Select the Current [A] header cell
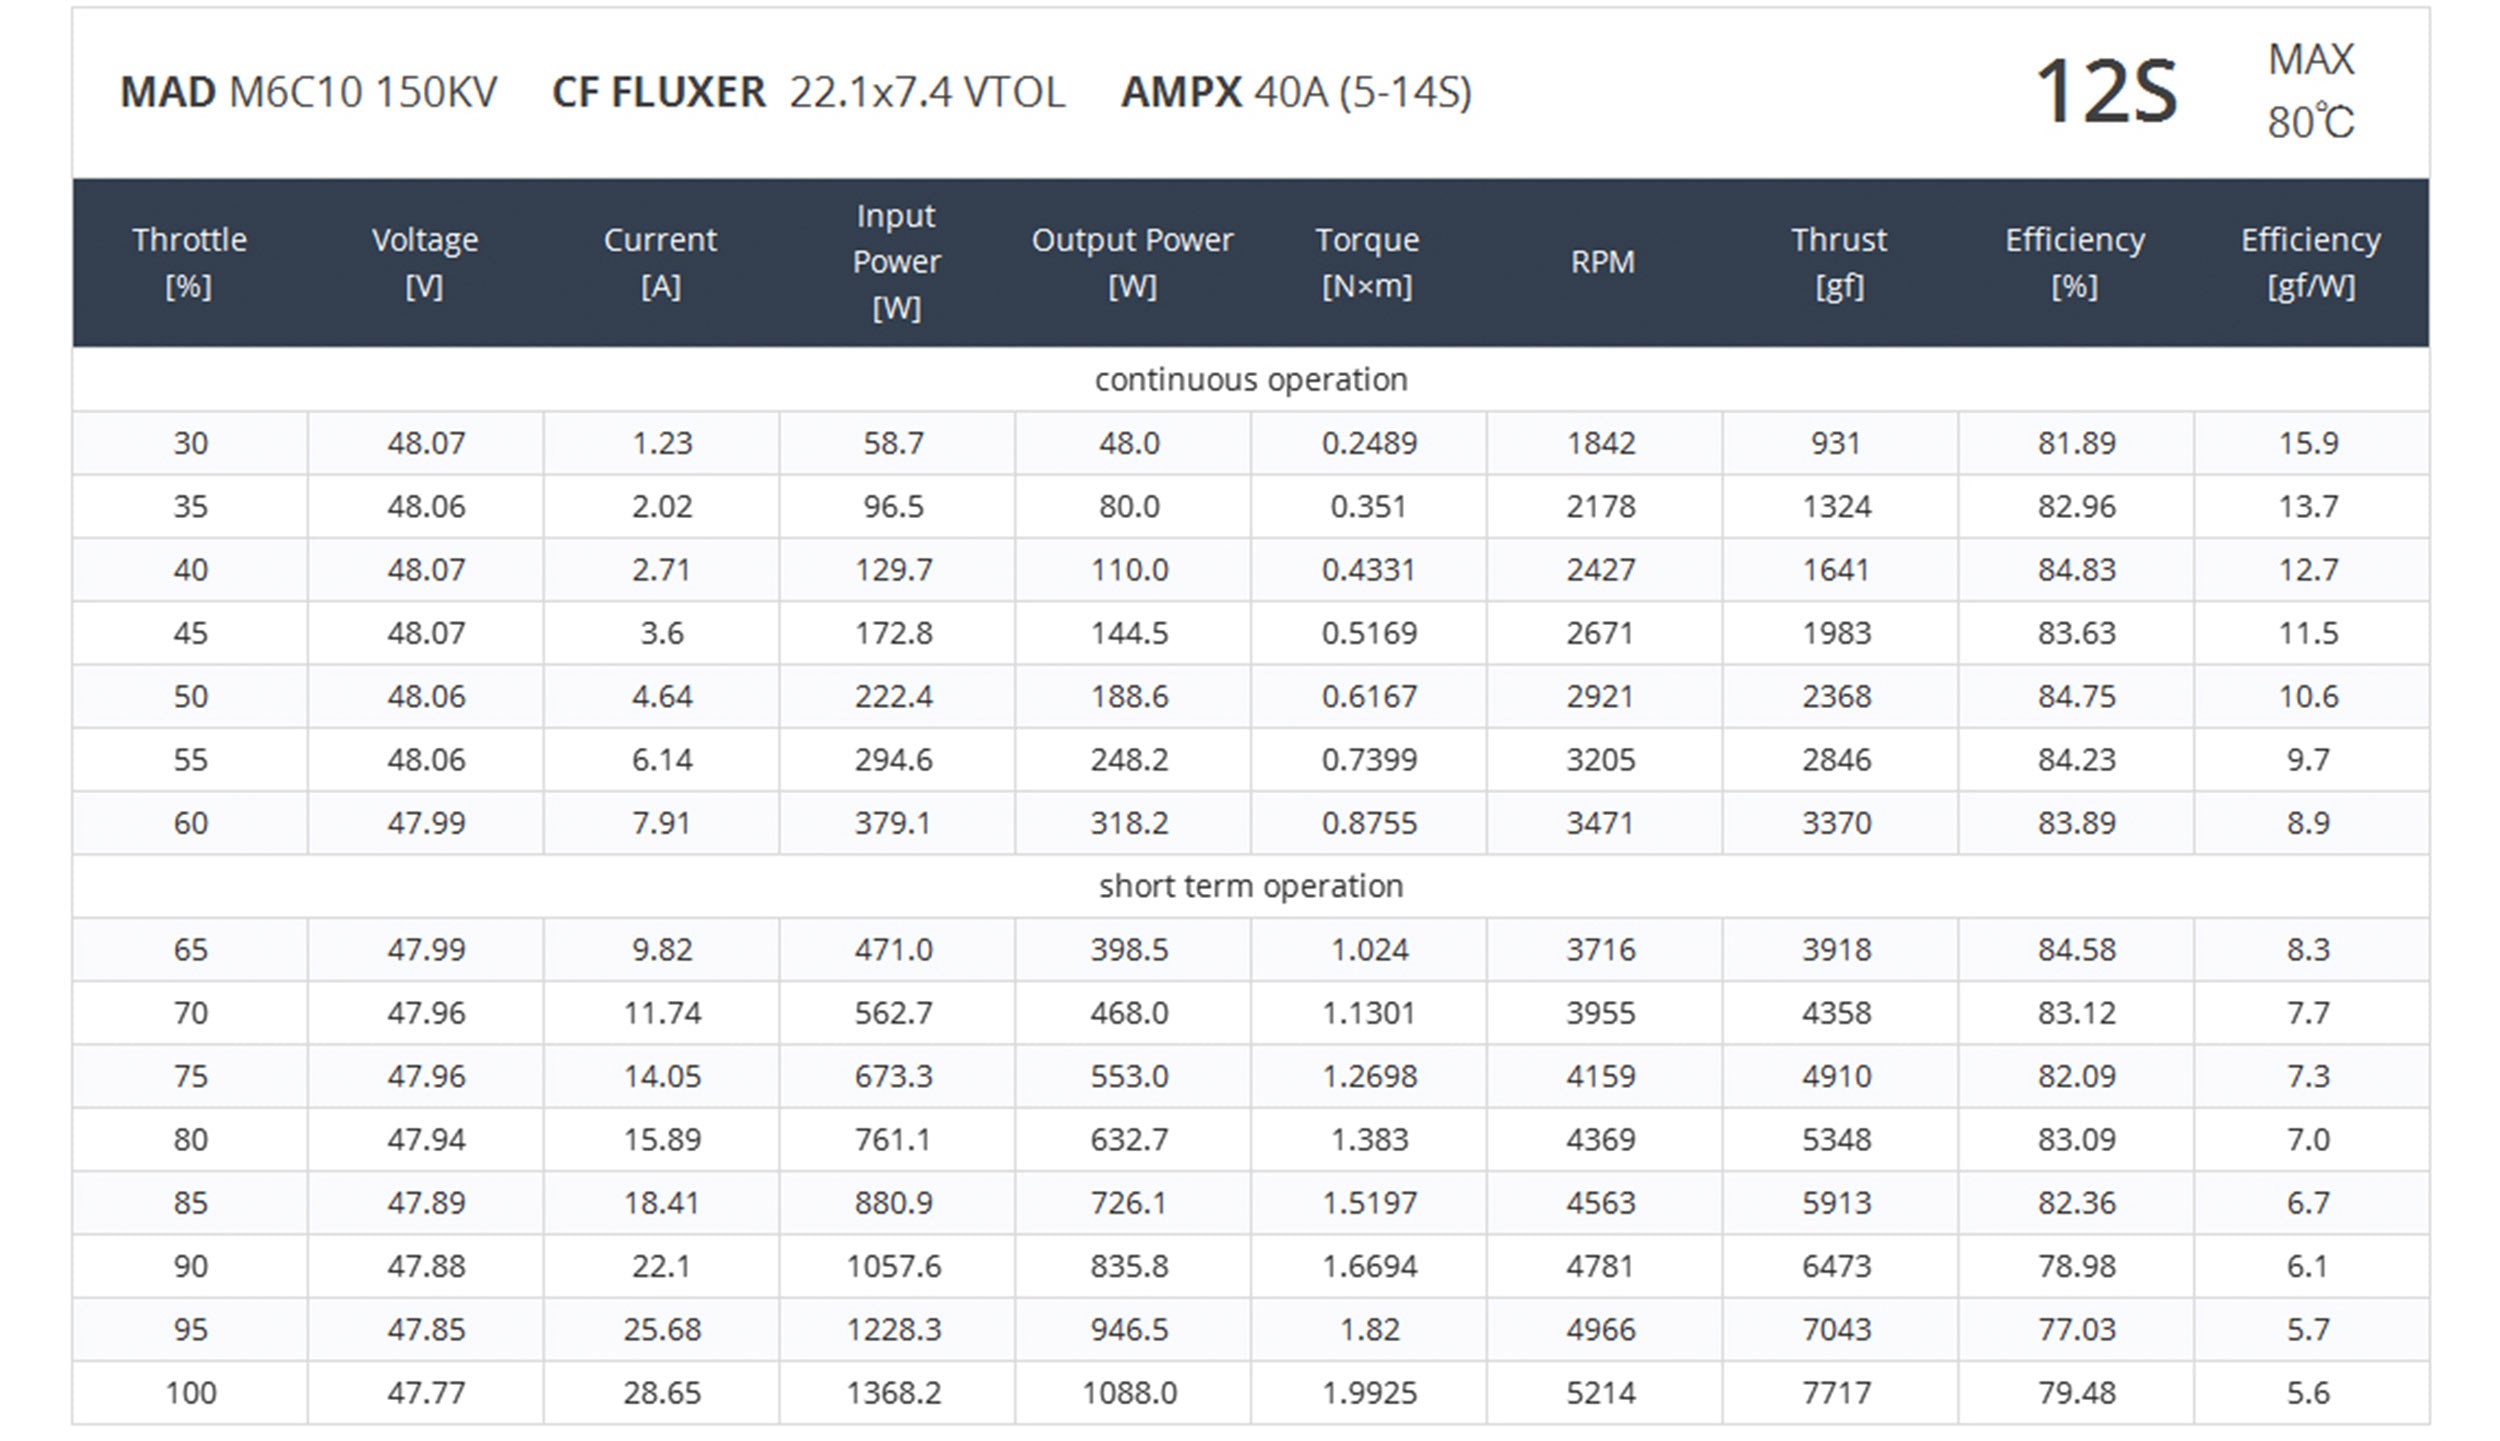Image resolution: width=2500 pixels, height=1441 pixels. coord(661,263)
